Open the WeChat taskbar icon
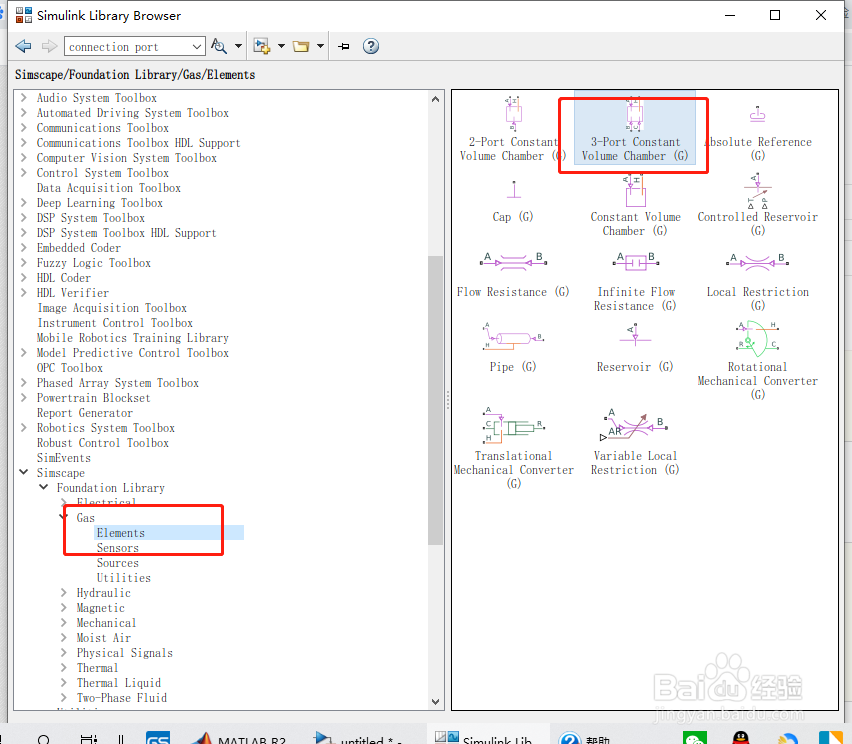852x744 pixels. 695,738
